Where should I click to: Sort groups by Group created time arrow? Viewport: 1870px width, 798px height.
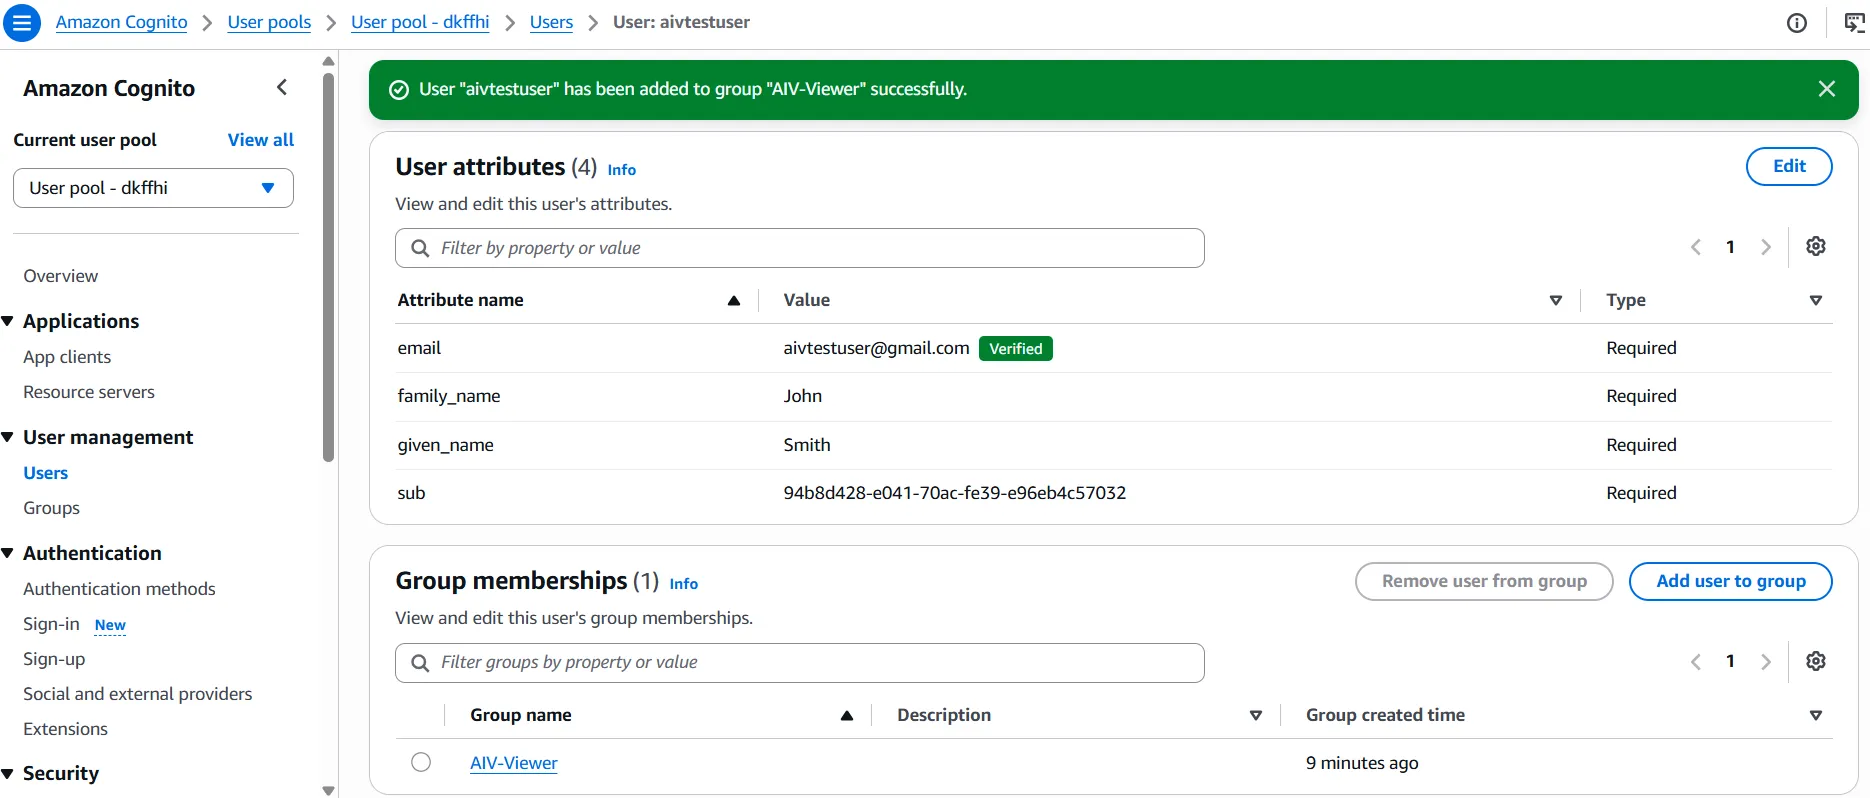[x=1816, y=715]
